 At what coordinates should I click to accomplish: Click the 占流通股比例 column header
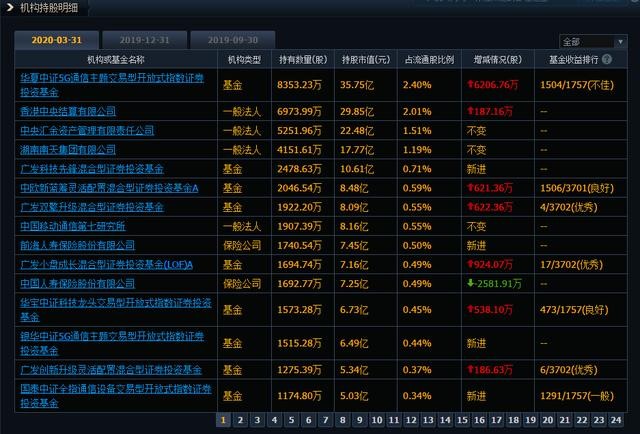(x=429, y=60)
